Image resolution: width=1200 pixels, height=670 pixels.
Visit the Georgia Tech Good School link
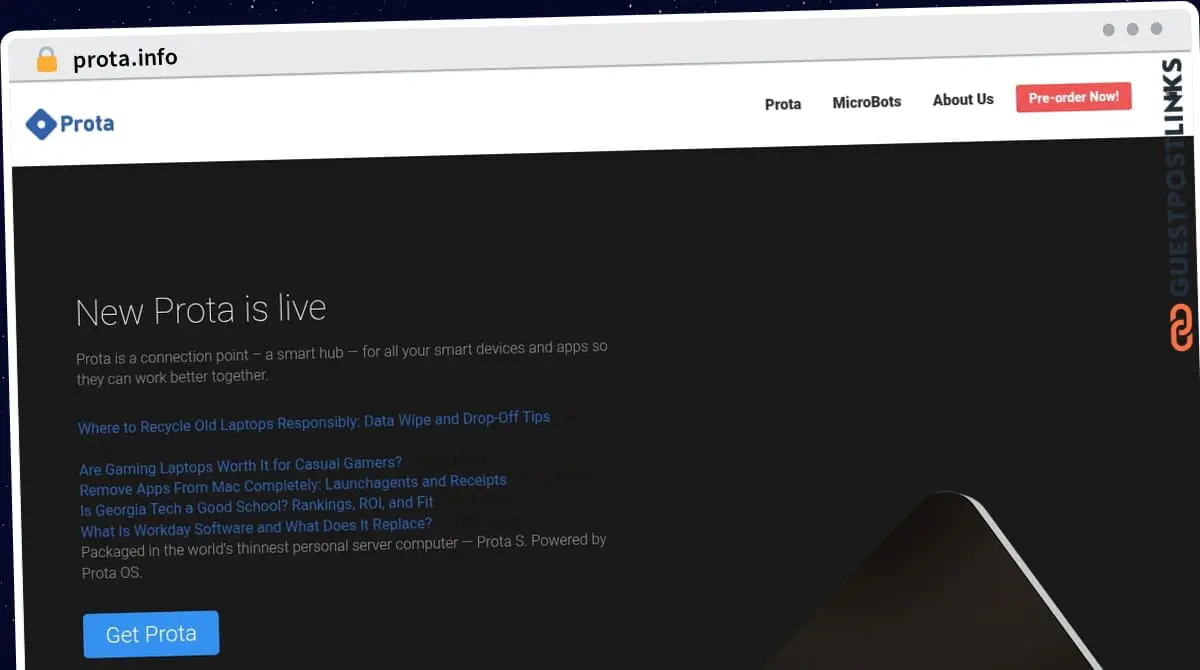(256, 507)
